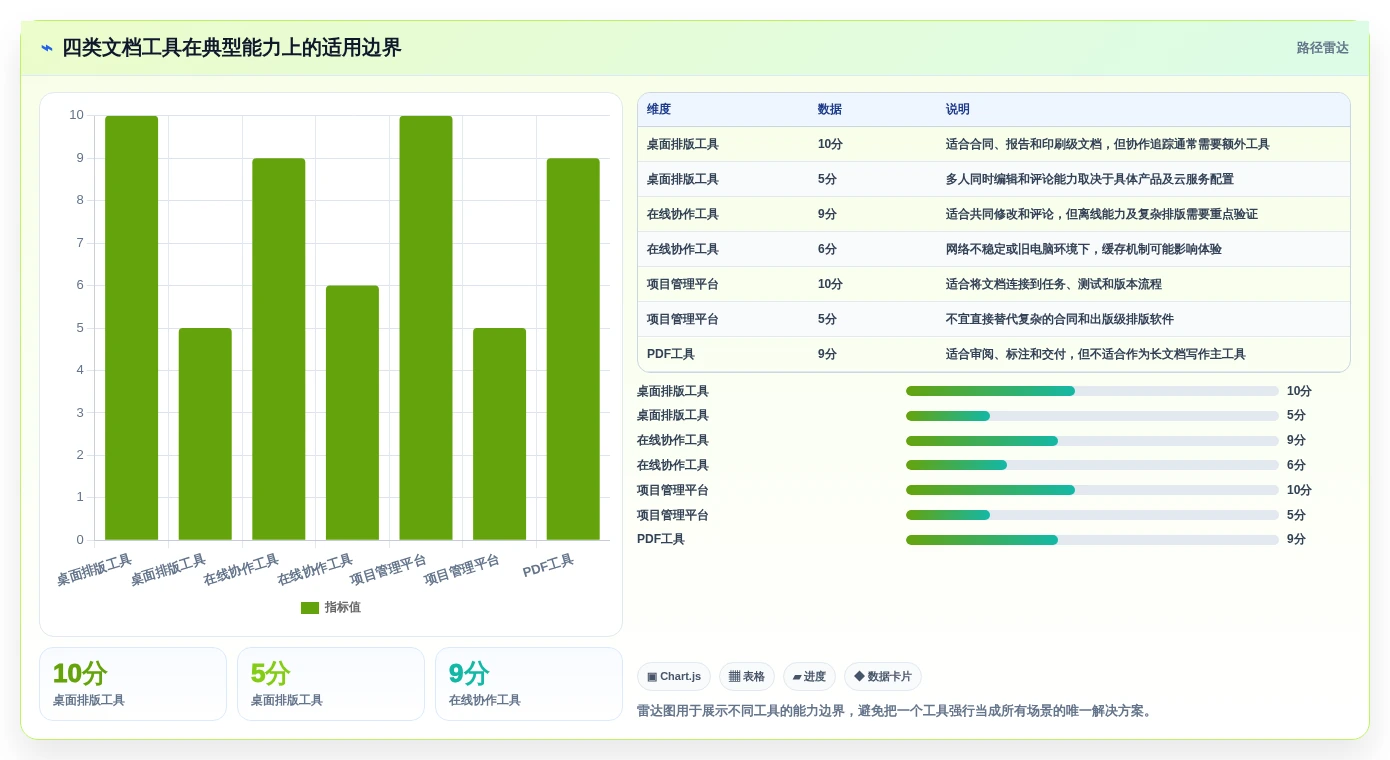Click the 项目管理平台 5分 progress bar

(1092, 515)
